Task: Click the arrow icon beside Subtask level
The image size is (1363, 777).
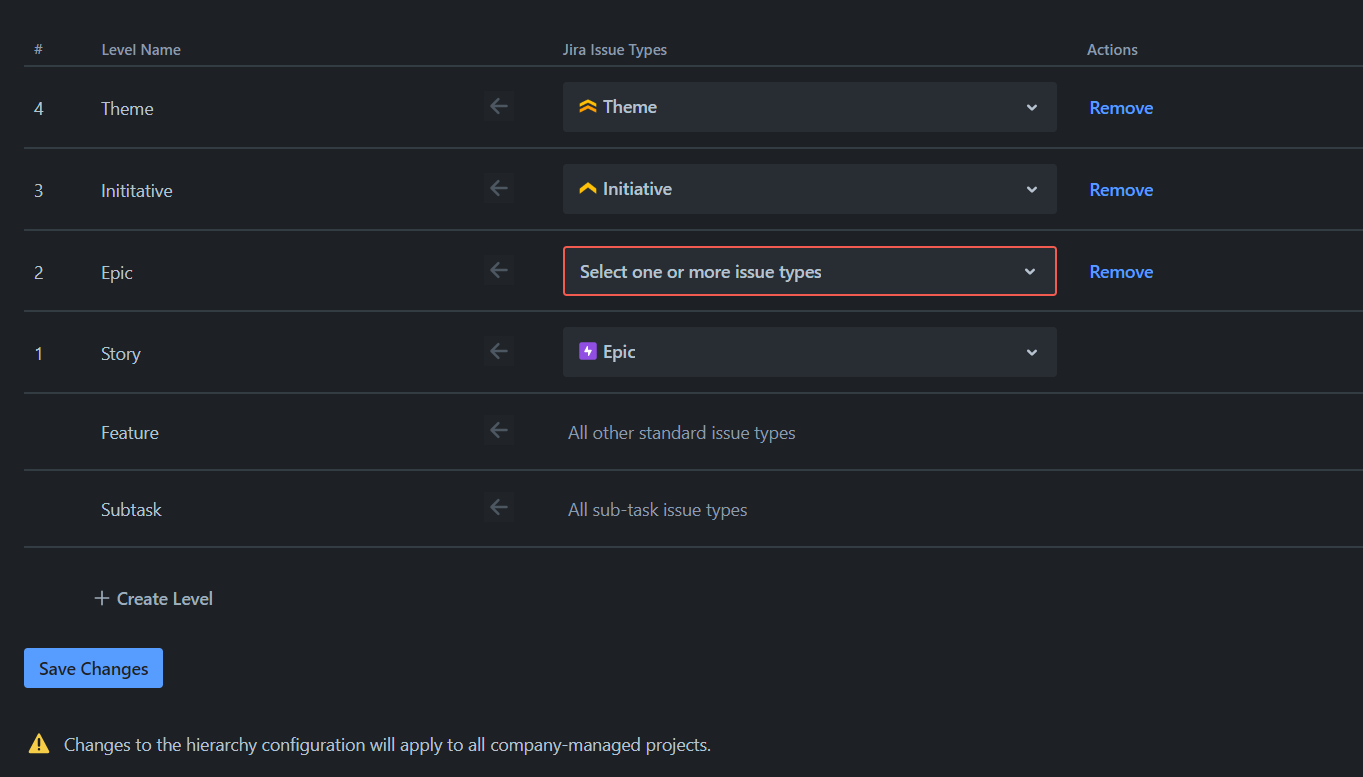Action: 499,508
